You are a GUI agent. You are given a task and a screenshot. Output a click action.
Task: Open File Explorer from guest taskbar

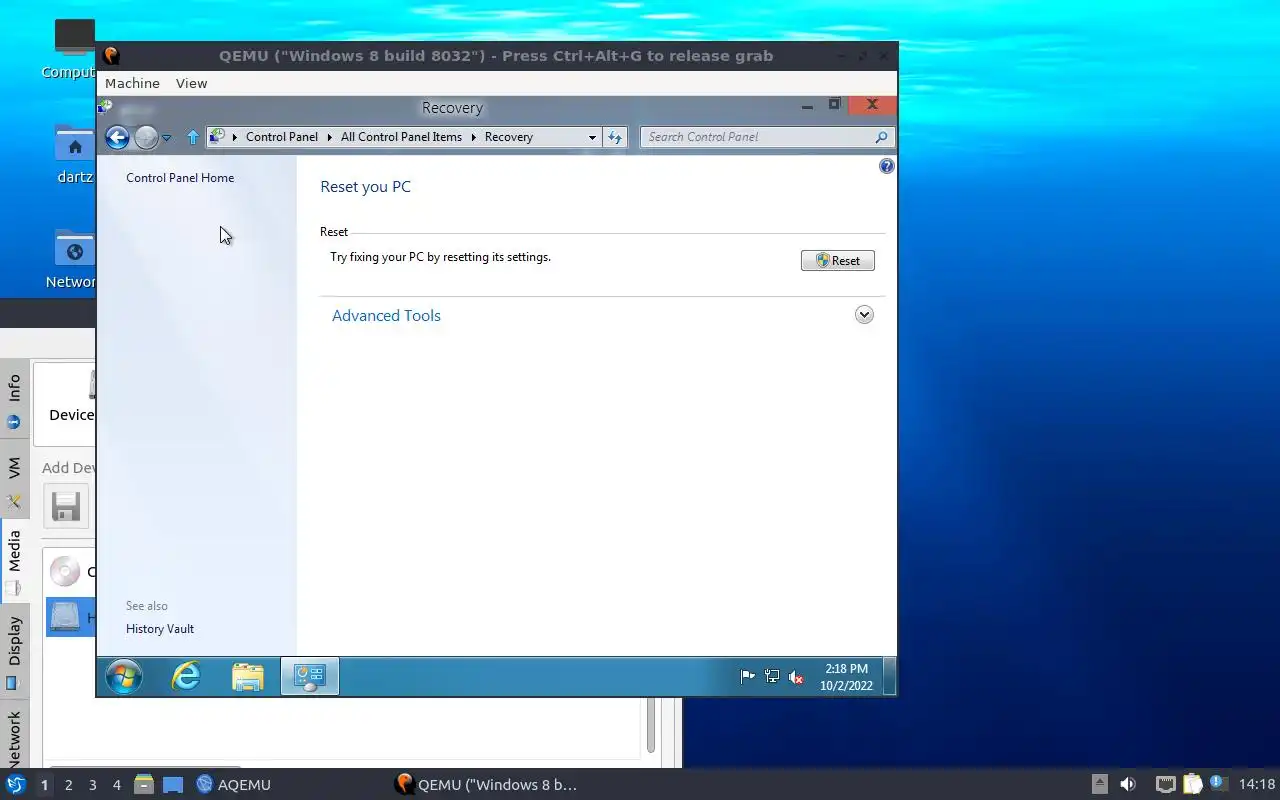pyautogui.click(x=248, y=677)
